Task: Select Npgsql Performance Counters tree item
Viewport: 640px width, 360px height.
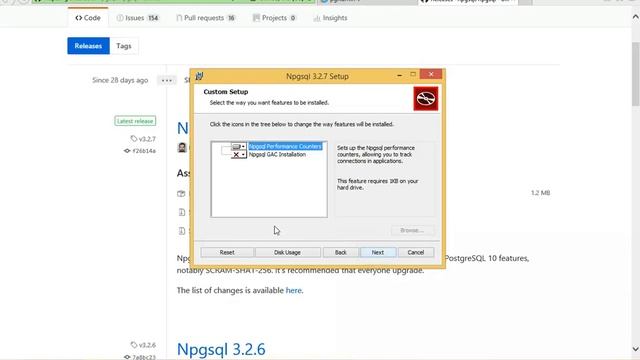Action: point(285,147)
